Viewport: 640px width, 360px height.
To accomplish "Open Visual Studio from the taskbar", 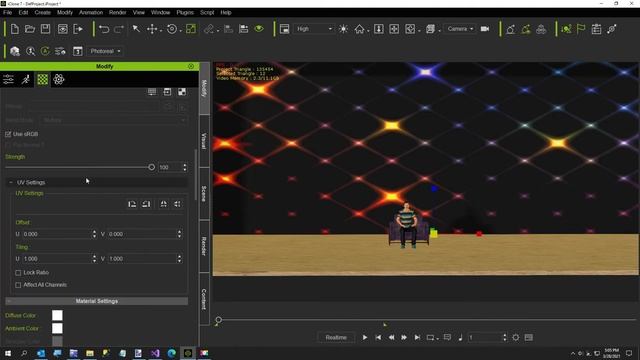I will coord(155,353).
